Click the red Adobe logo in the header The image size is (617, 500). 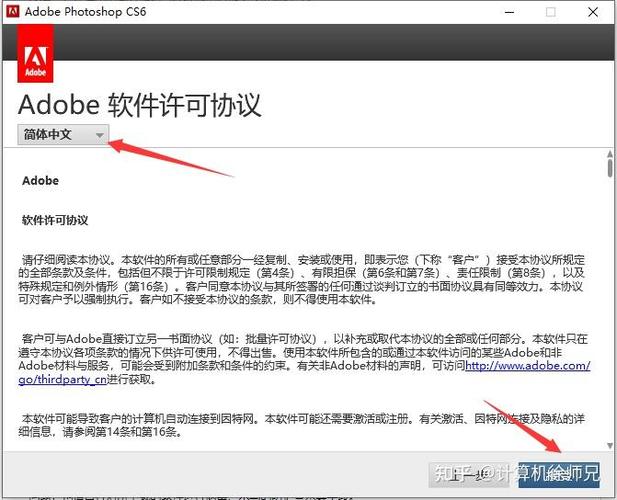pyautogui.click(x=35, y=54)
